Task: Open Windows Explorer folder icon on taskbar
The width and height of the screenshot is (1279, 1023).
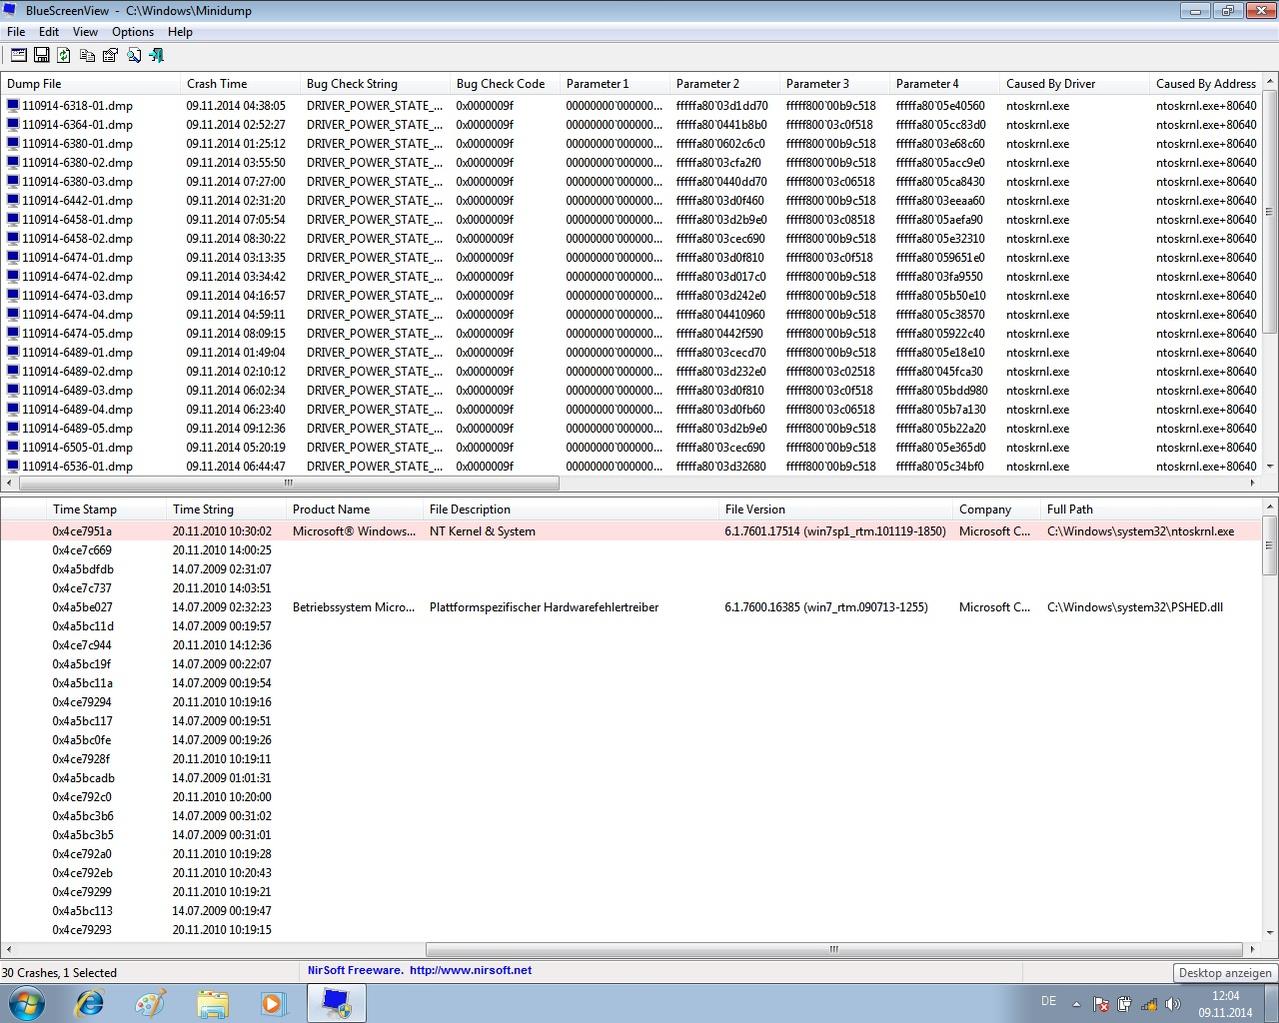Action: pyautogui.click(x=213, y=1003)
